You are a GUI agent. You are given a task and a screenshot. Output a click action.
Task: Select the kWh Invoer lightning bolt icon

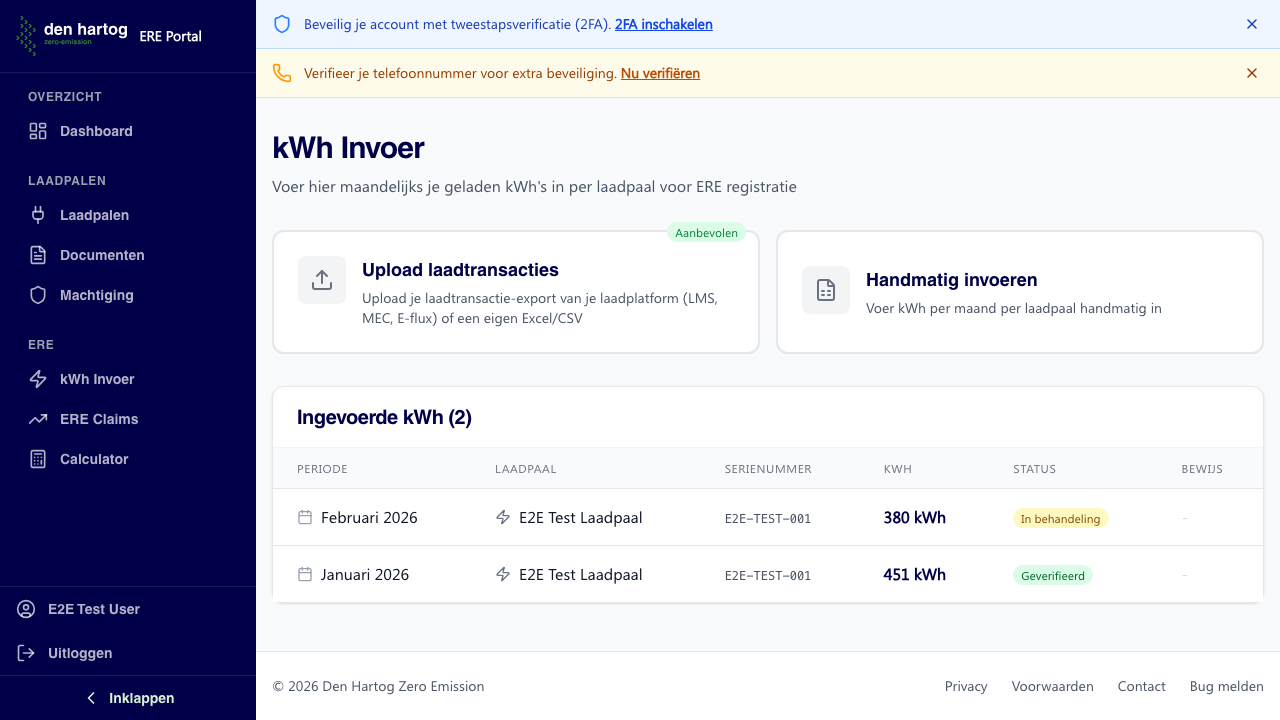point(37,379)
